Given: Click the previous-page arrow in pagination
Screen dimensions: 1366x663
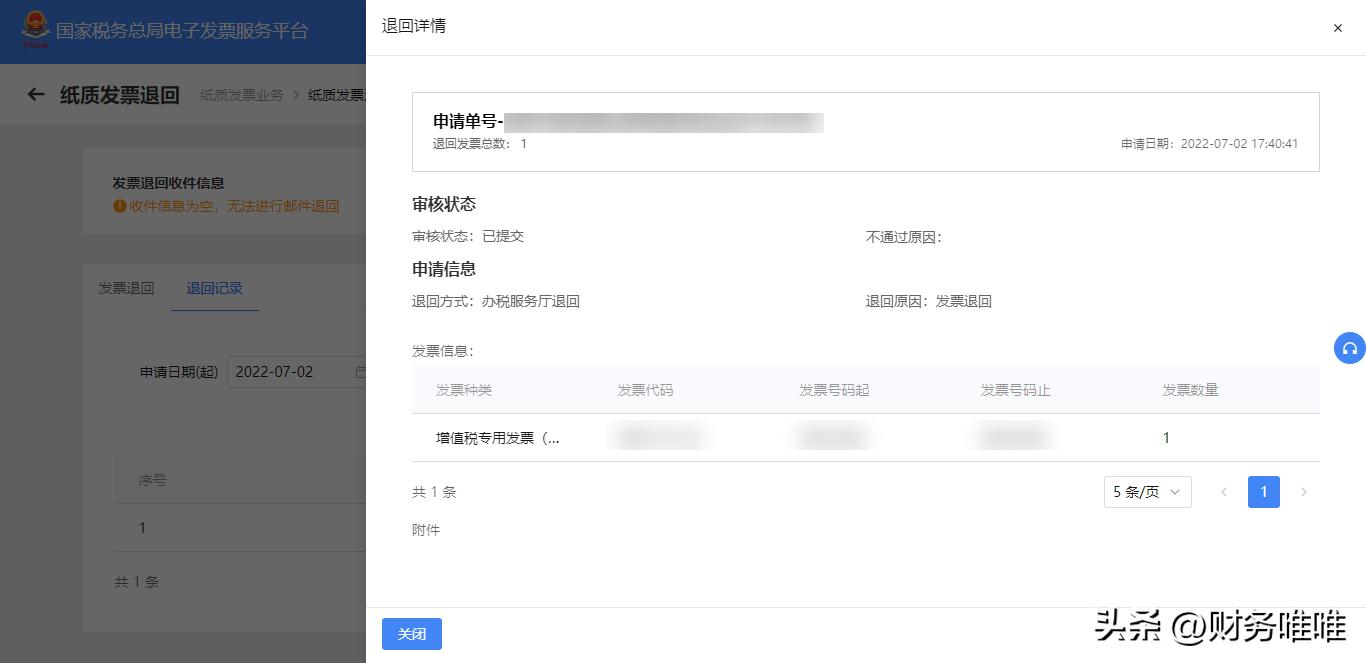Looking at the screenshot, I should click(1224, 492).
